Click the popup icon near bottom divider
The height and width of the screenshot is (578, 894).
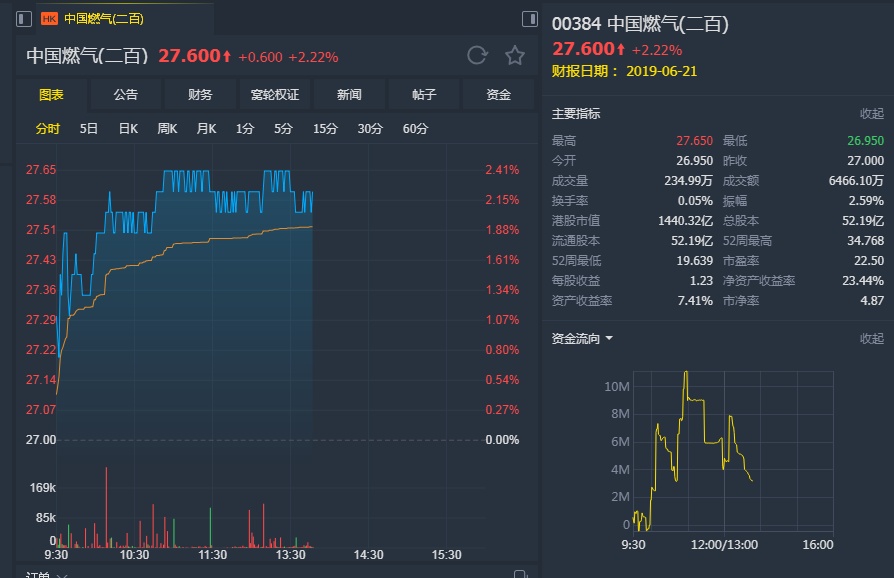[x=519, y=574]
